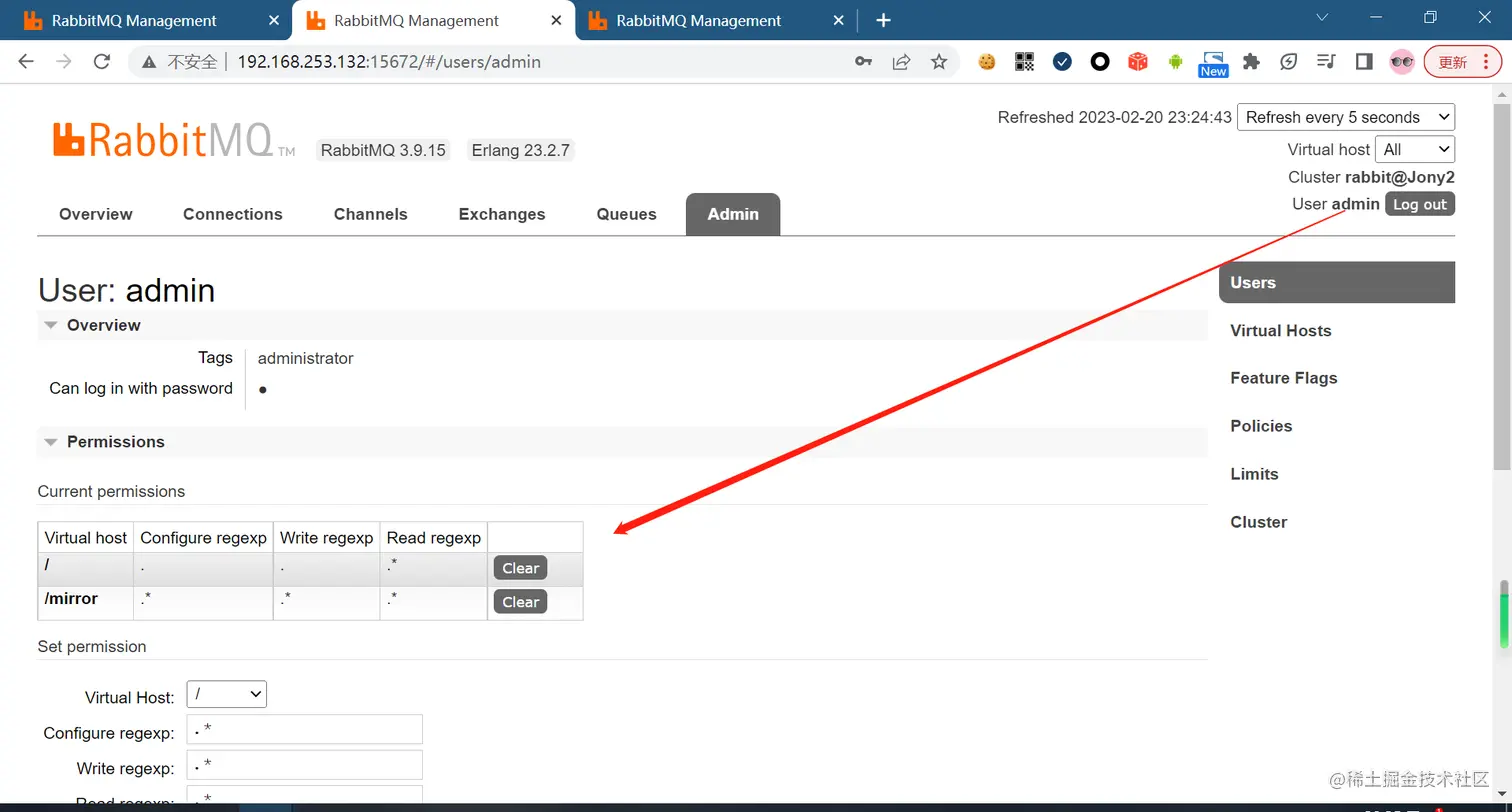Image resolution: width=1512 pixels, height=812 pixels.
Task: Open the lightning leaf extension icon
Action: [x=1289, y=61]
